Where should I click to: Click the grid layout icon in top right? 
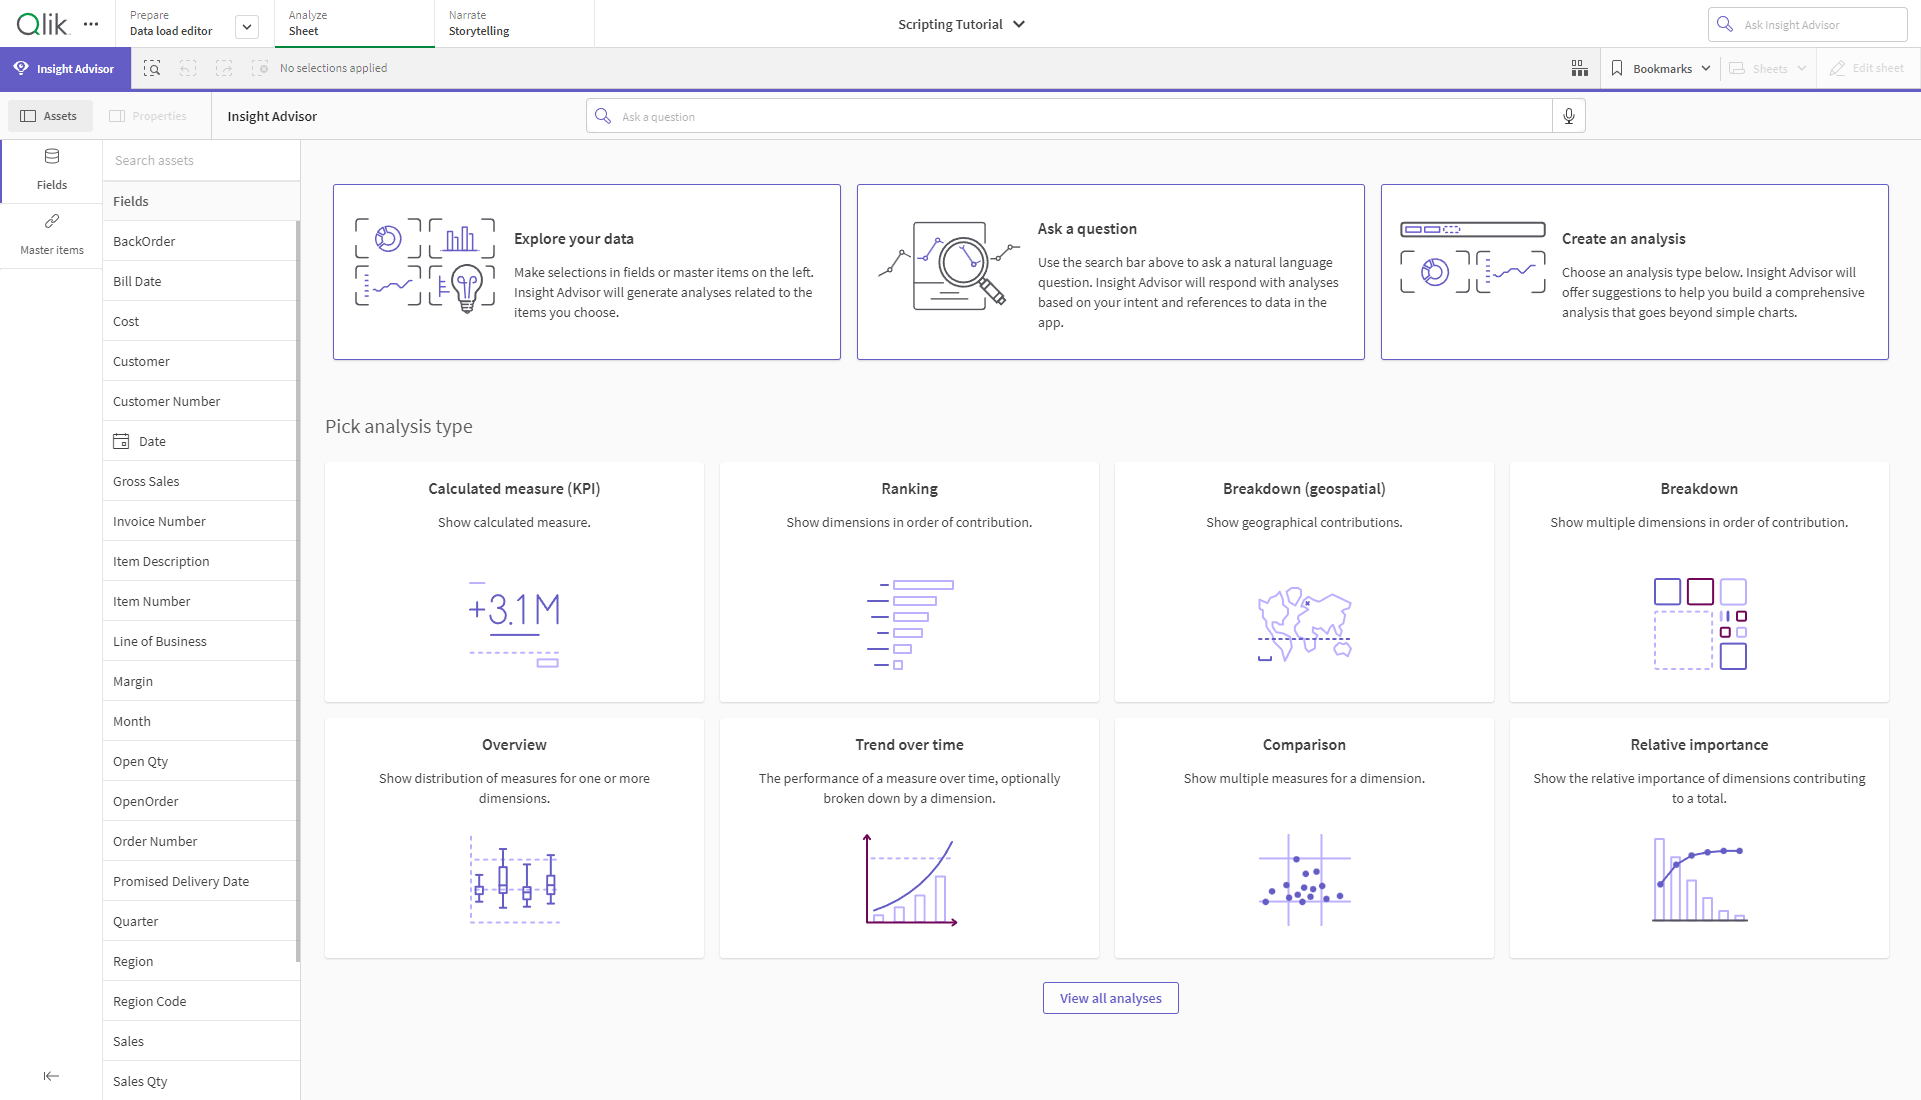click(x=1578, y=67)
